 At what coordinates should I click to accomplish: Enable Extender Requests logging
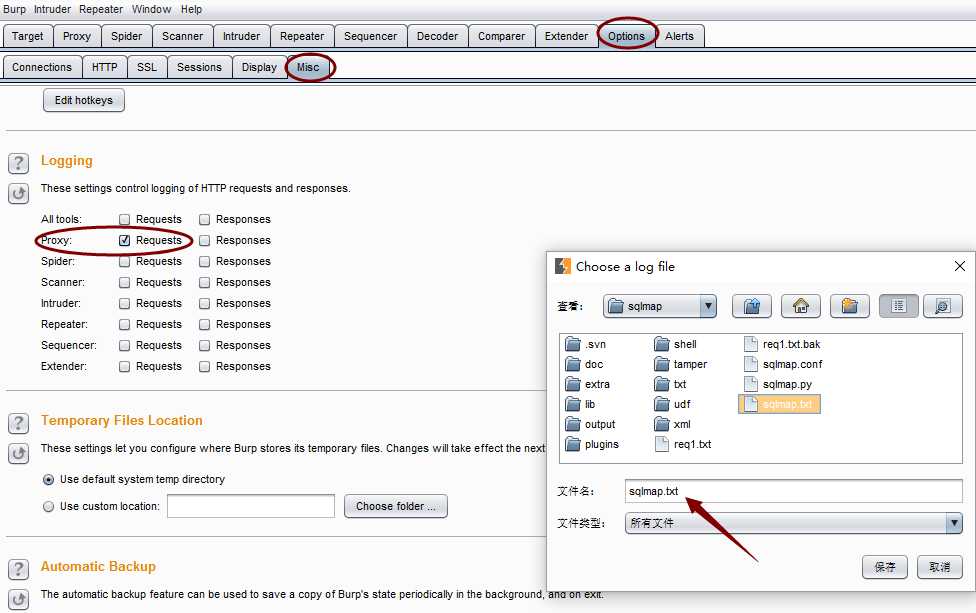click(x=124, y=367)
